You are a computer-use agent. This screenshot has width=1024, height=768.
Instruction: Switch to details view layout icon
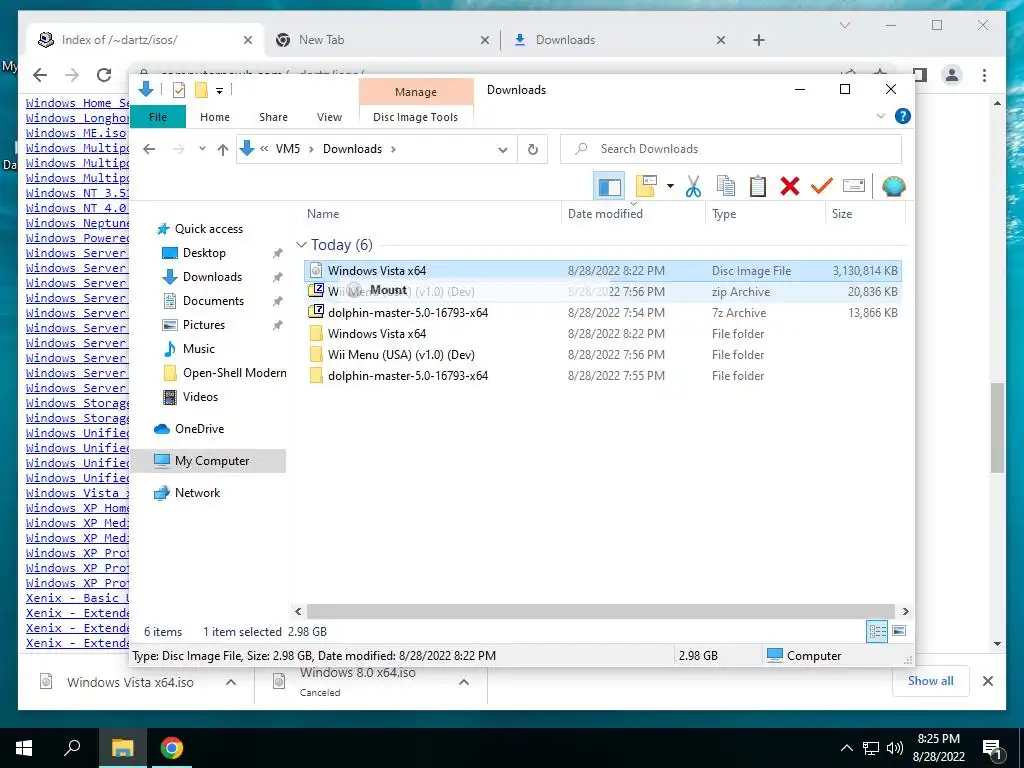(877, 632)
